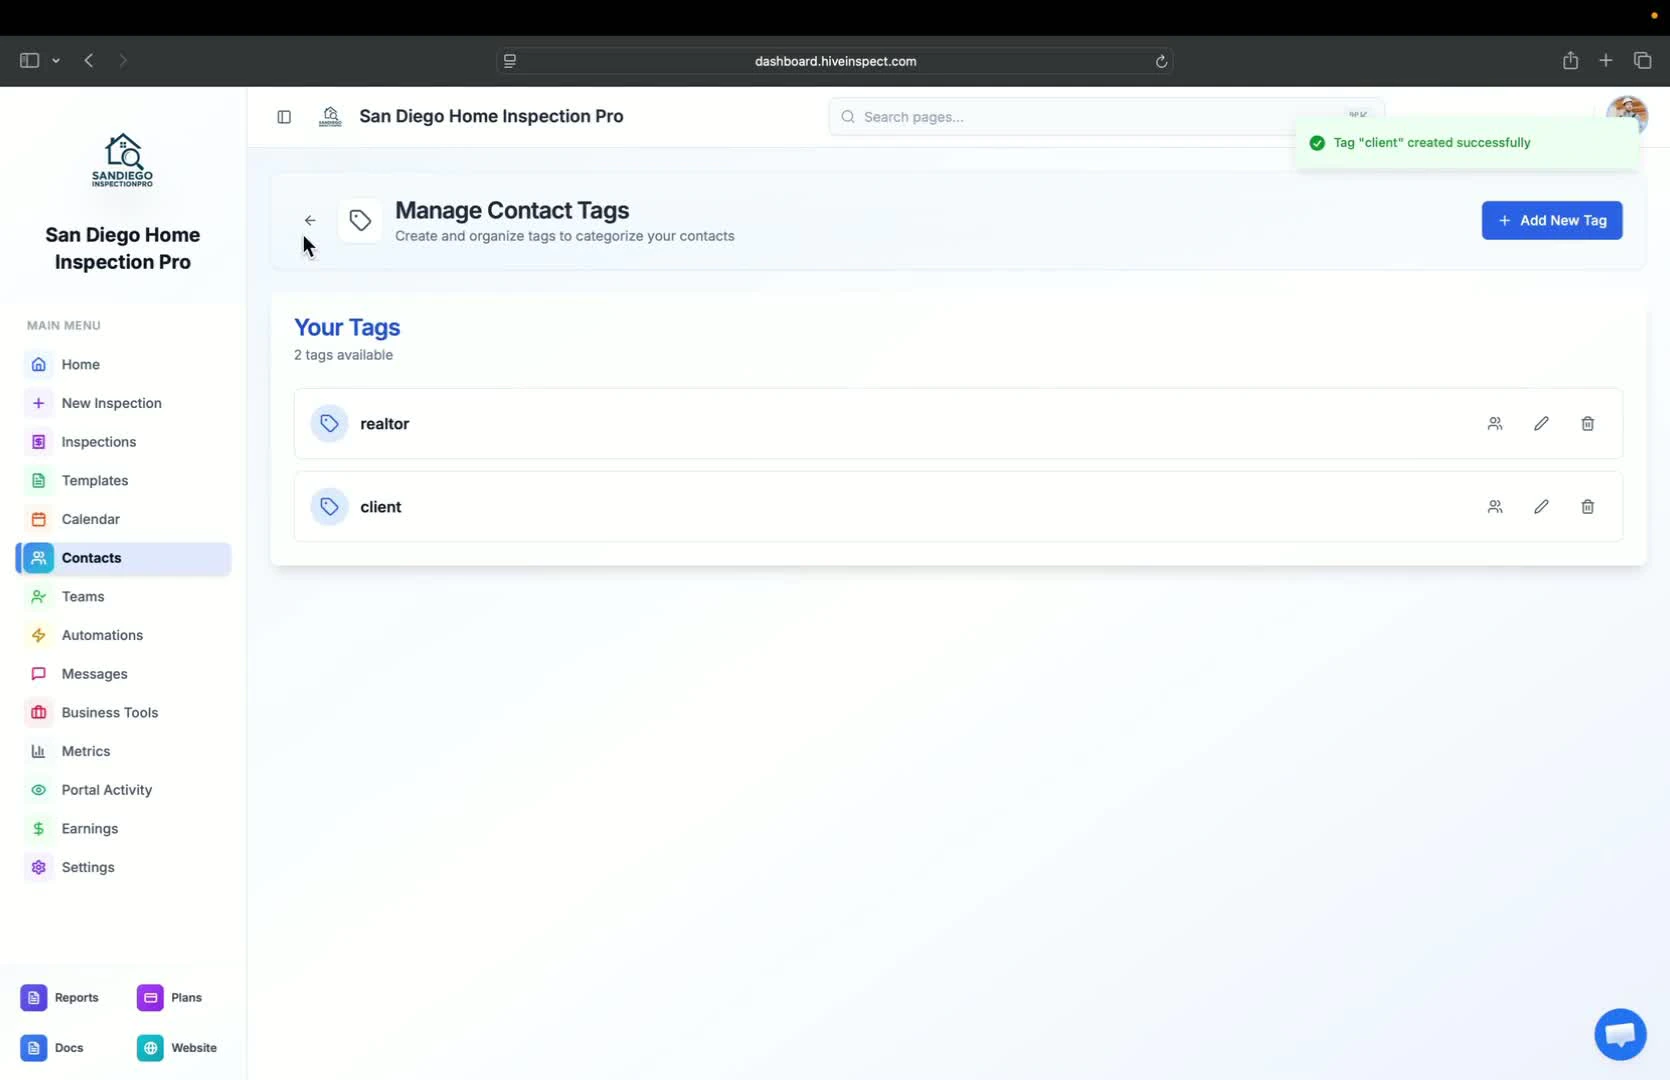Image resolution: width=1670 pixels, height=1080 pixels.
Task: View contacts assigned to the realtor tag
Action: pos(1495,423)
